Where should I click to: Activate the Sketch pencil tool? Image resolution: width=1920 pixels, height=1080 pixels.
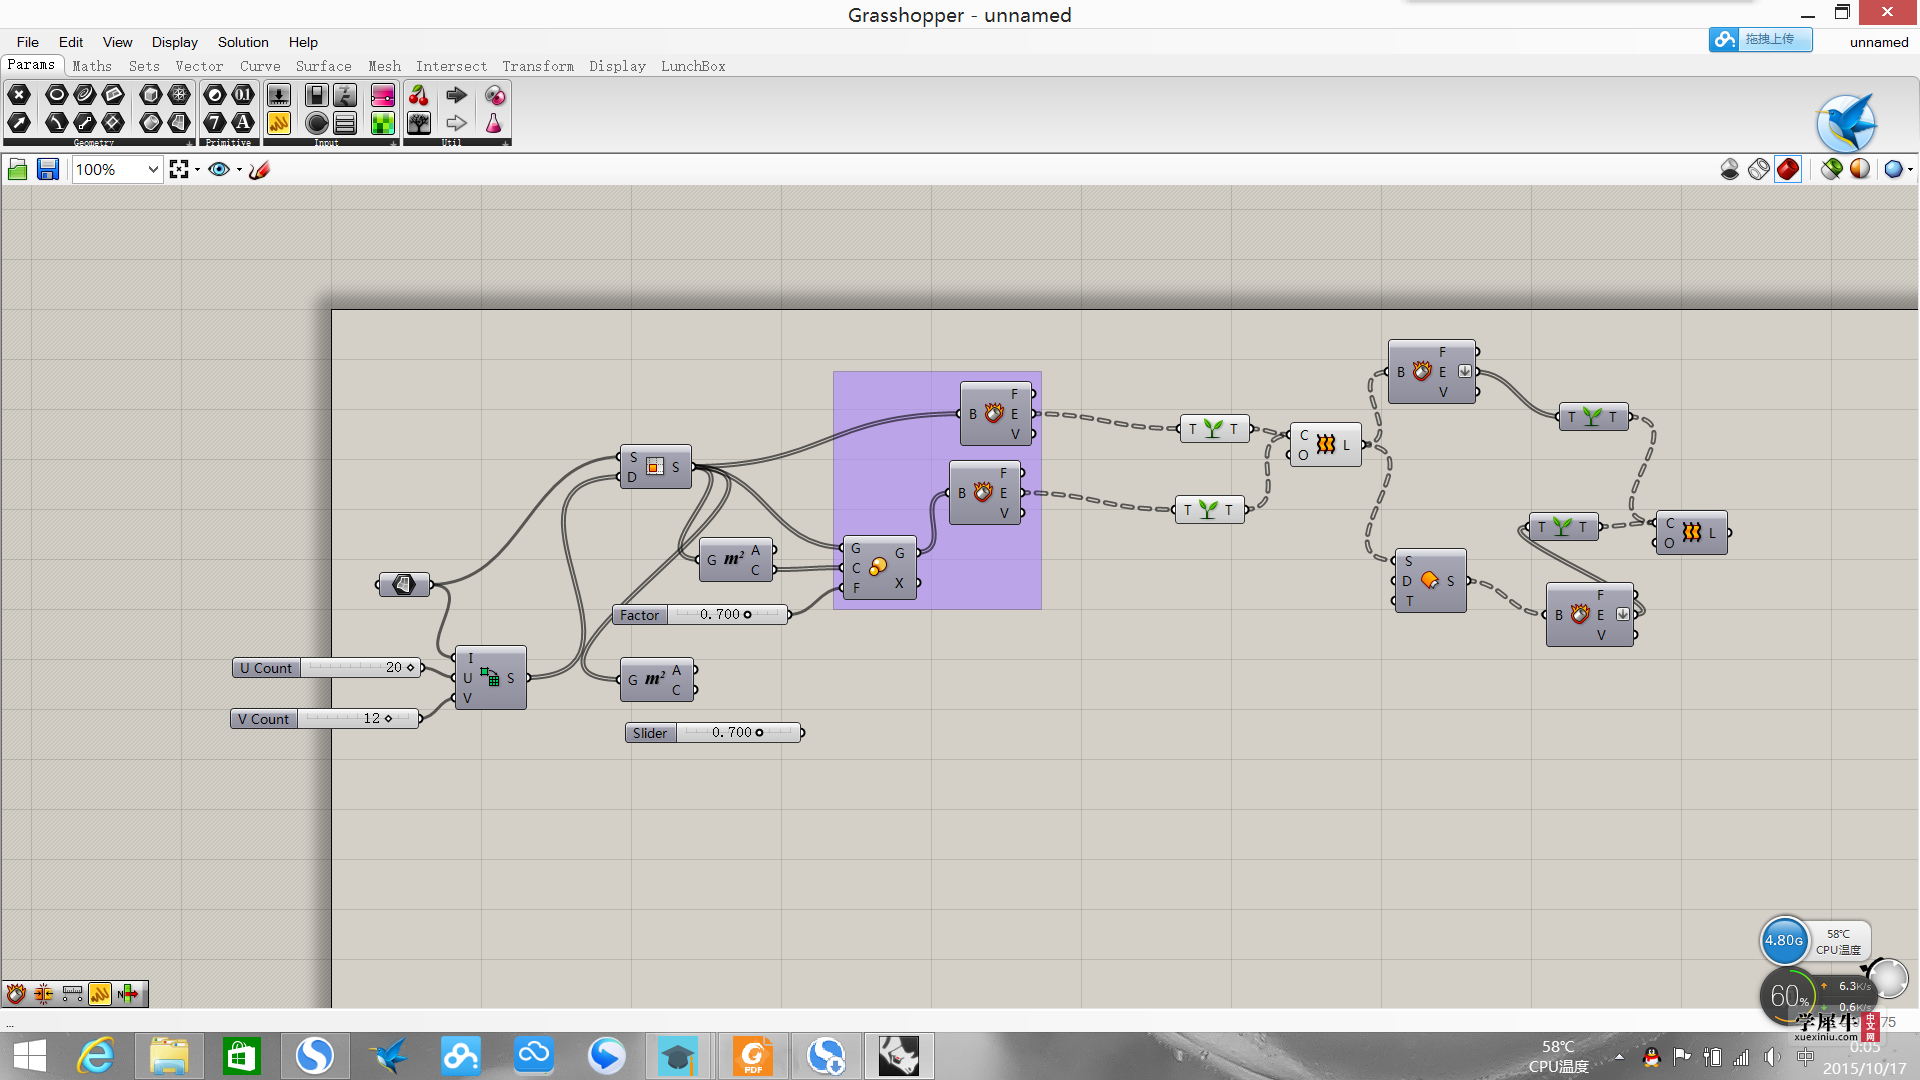click(260, 169)
